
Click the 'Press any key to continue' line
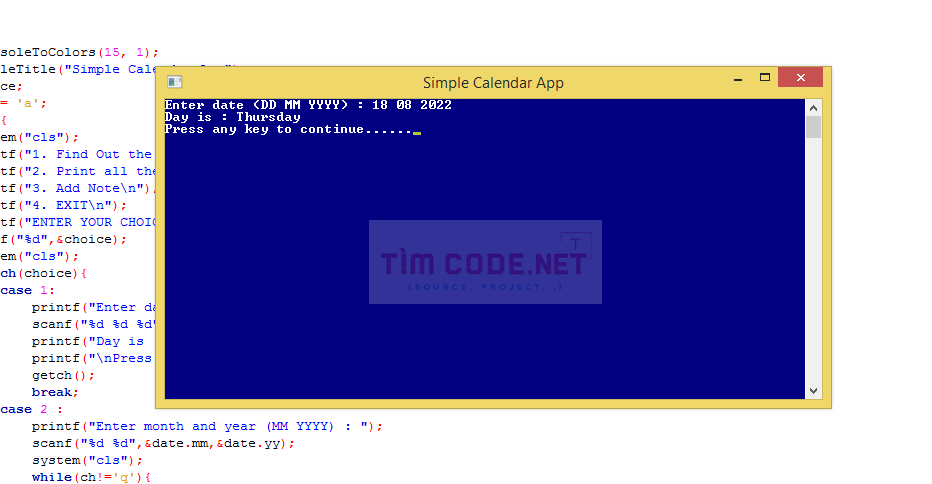(292, 130)
